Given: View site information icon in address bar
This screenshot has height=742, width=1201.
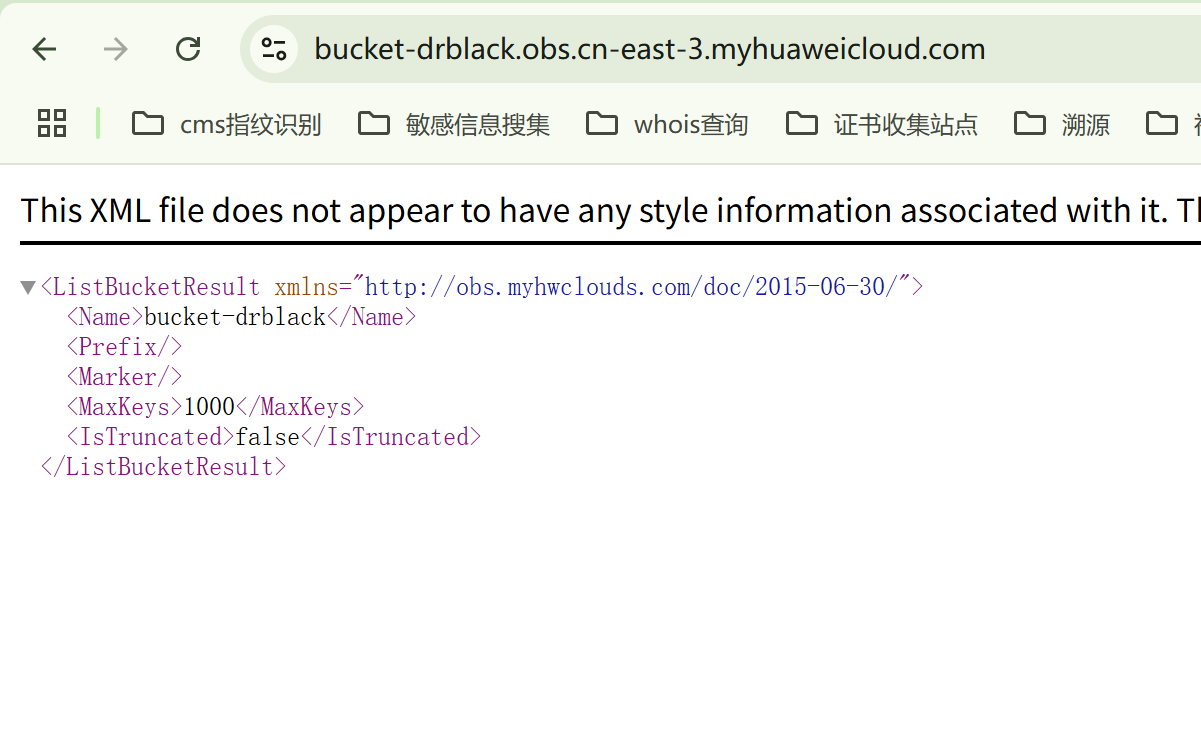Looking at the screenshot, I should point(274,49).
